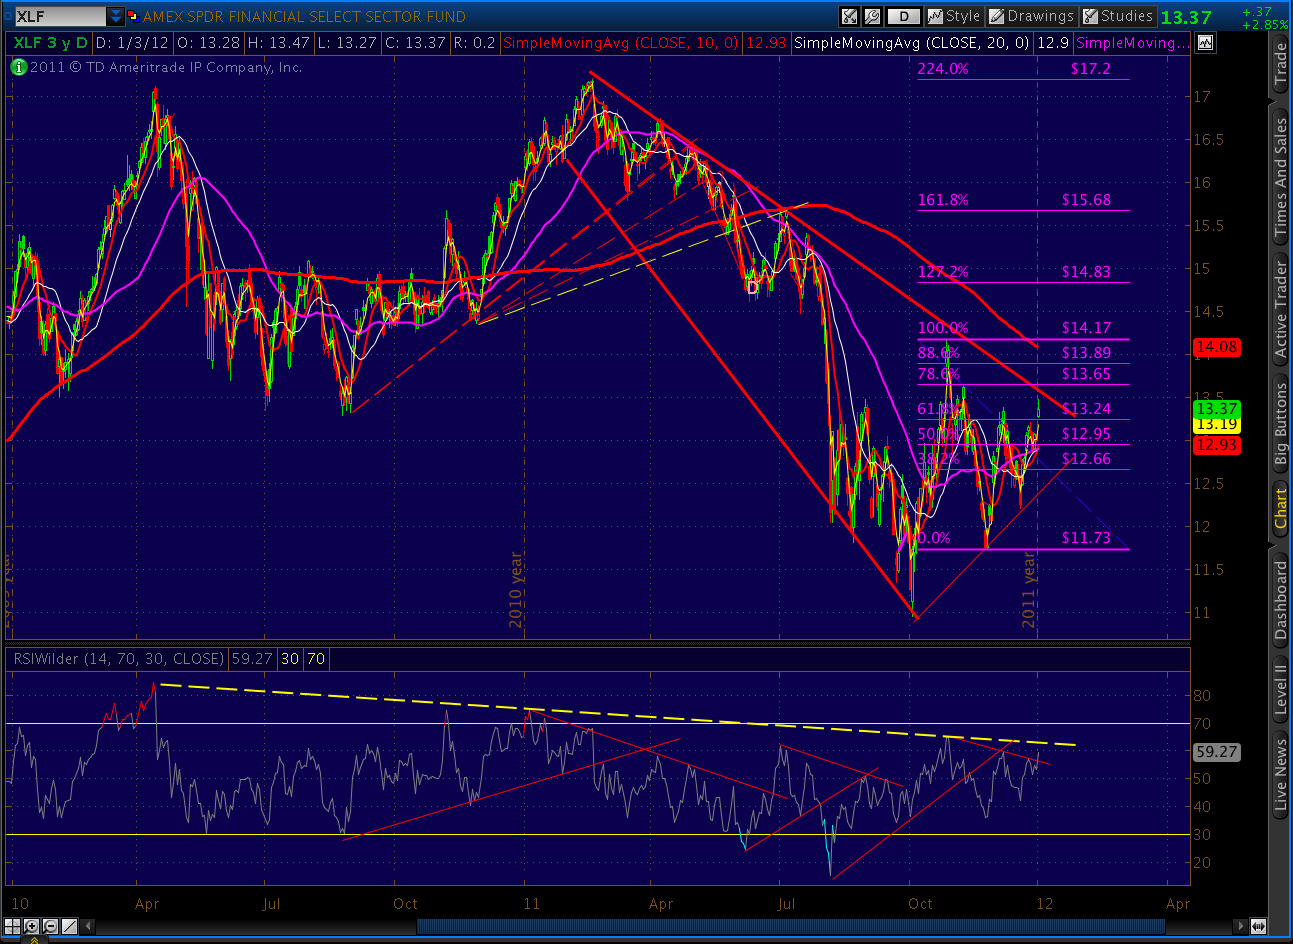Click the RSIWilder (14, 70, 30, CLOSE) label

[x=119, y=658]
